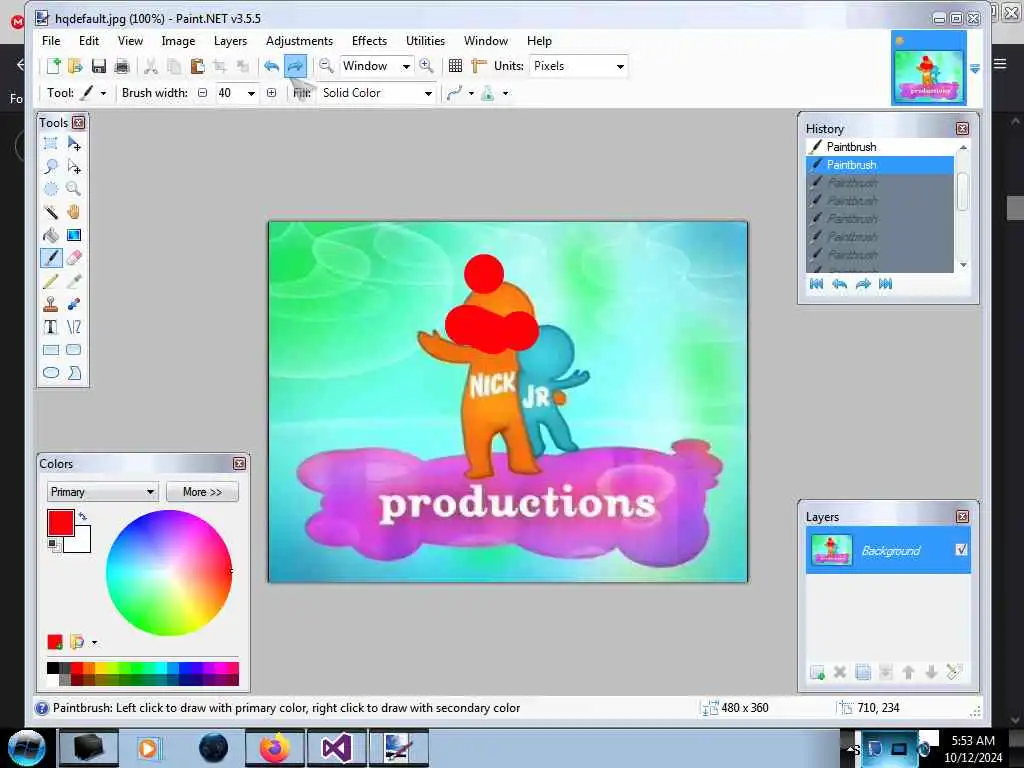Select the Line/Curve tool
1024x768 pixels.
coord(74,327)
